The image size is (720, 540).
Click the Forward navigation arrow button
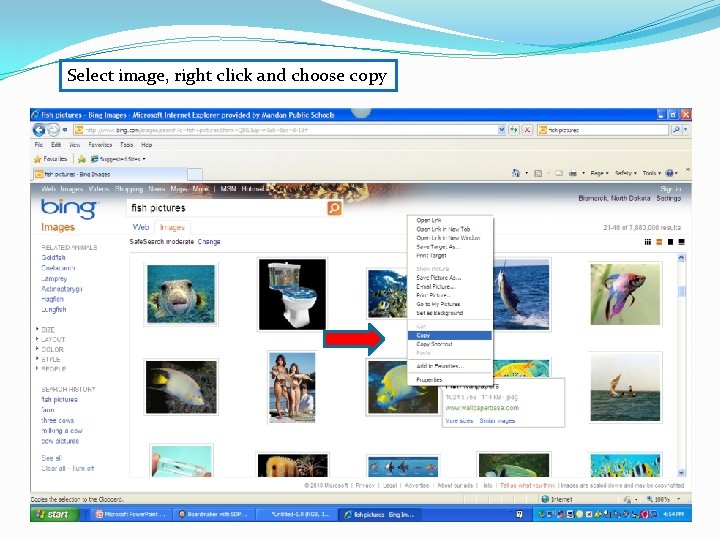click(53, 130)
